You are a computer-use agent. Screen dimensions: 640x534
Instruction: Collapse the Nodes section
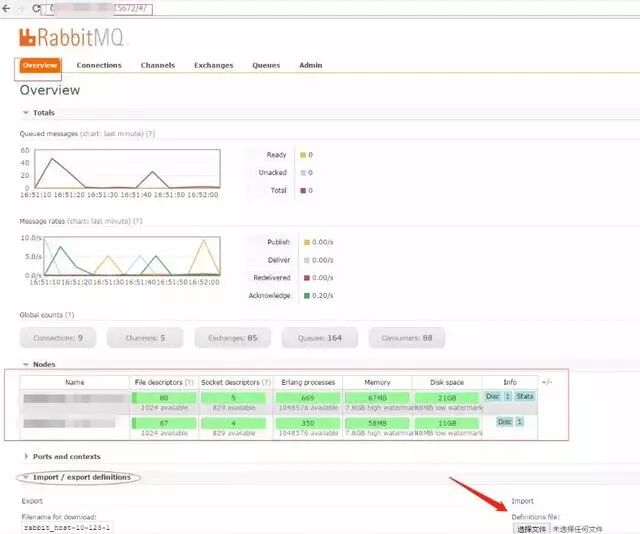coord(40,364)
